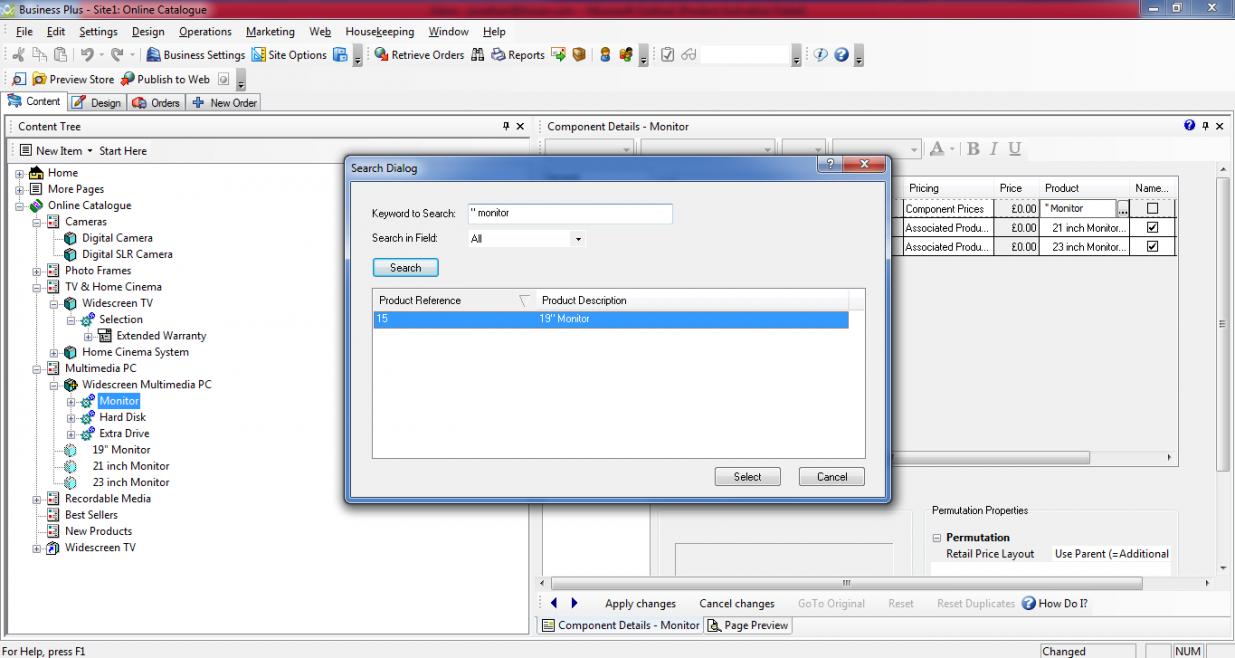
Task: Click the Retrieve Orders icon
Action: click(x=381, y=55)
